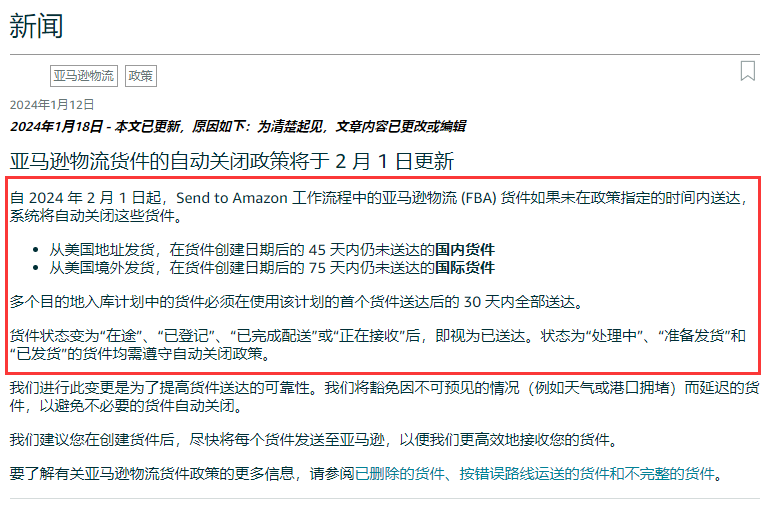Image resolution: width=779 pixels, height=505 pixels.
Task: Select the 政策 tag
Action: pyautogui.click(x=141, y=76)
